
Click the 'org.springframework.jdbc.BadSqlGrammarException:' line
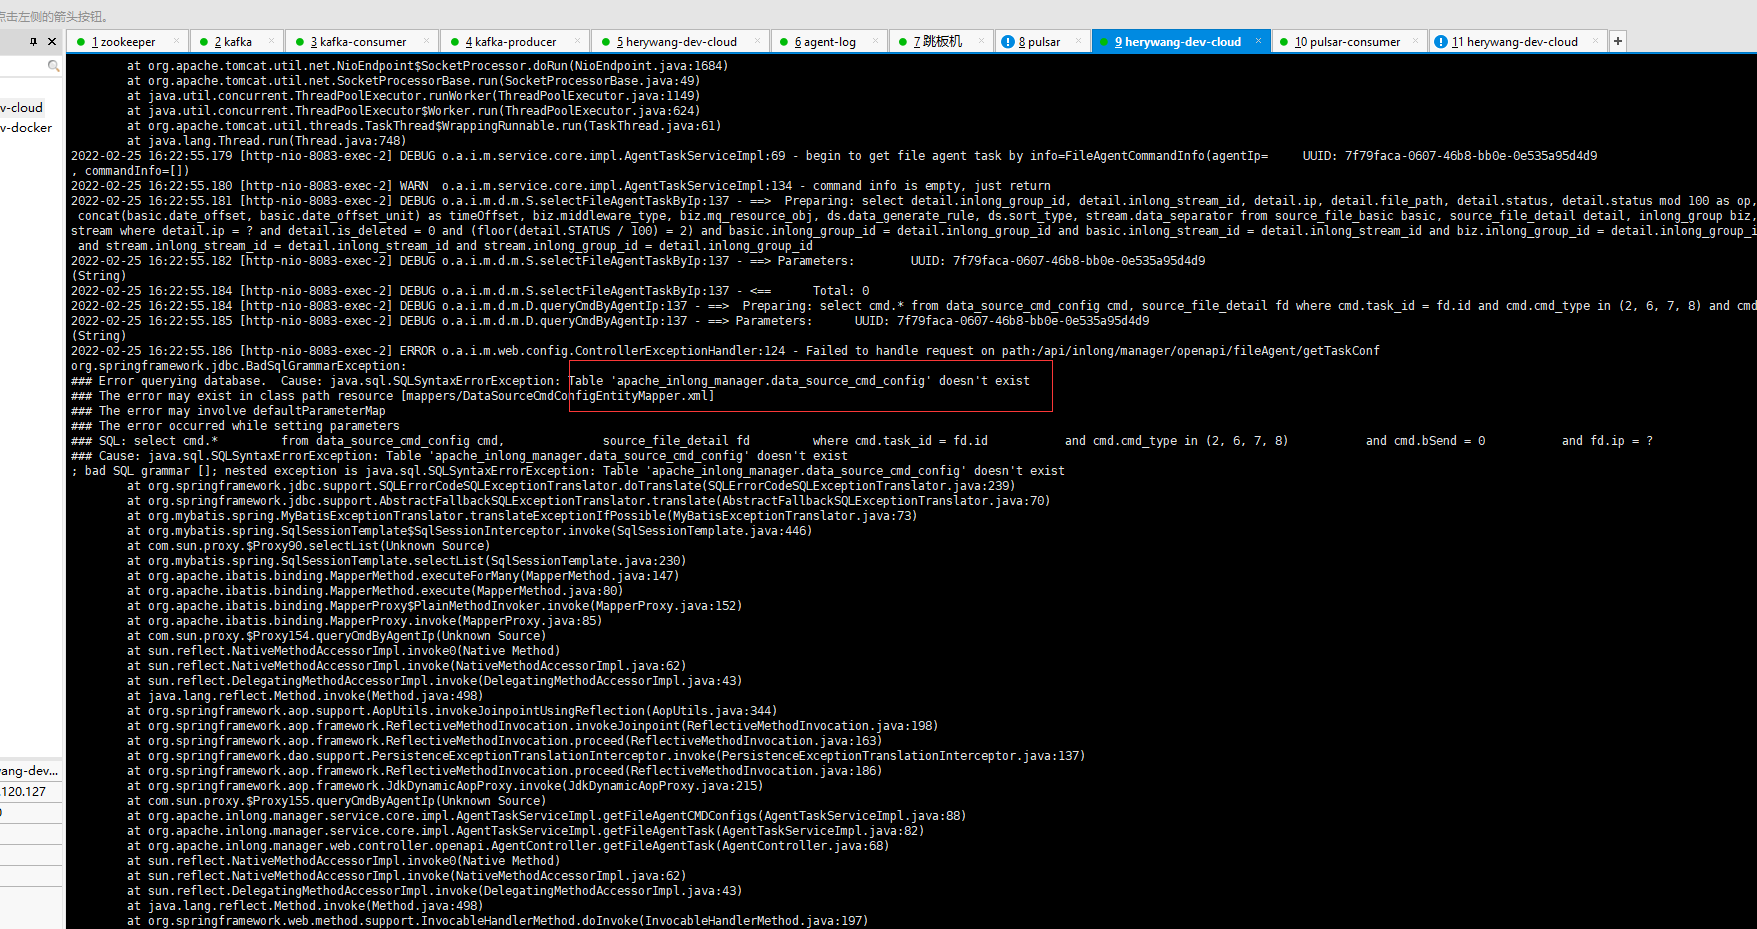click(239, 366)
